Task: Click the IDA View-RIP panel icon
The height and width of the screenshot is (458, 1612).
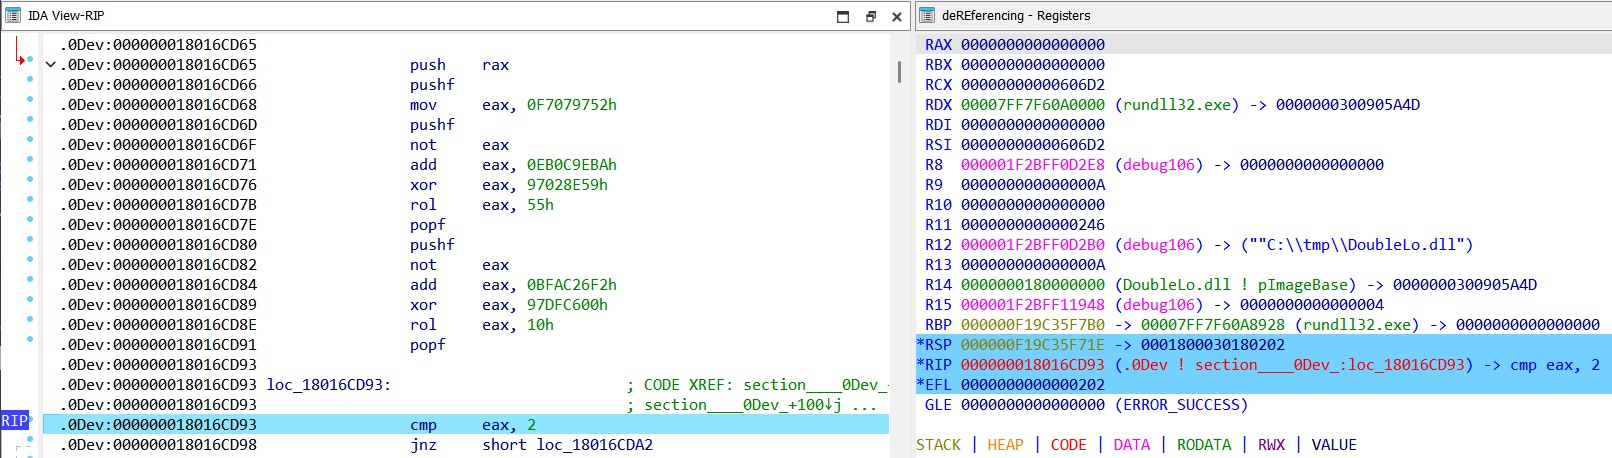Action: pyautogui.click(x=13, y=16)
